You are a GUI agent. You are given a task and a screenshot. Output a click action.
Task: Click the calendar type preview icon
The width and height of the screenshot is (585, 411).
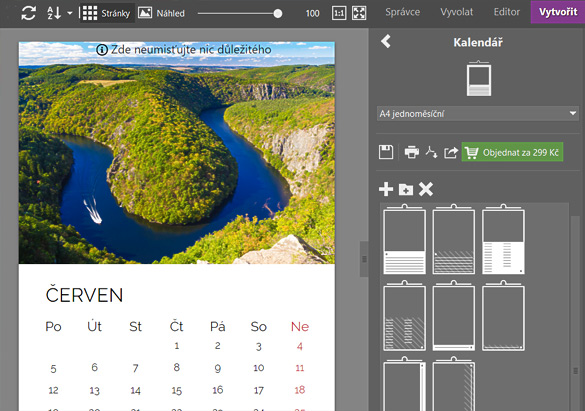click(x=479, y=78)
